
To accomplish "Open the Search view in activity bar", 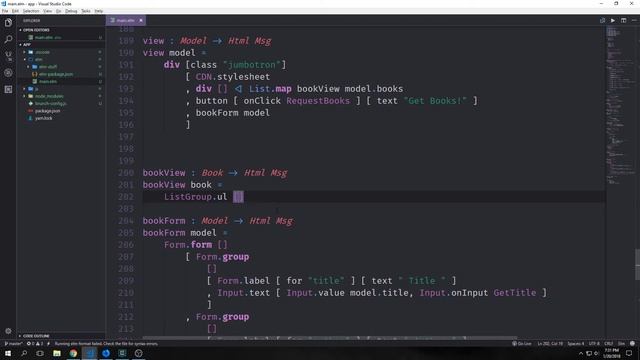I will pyautogui.click(x=8, y=40).
